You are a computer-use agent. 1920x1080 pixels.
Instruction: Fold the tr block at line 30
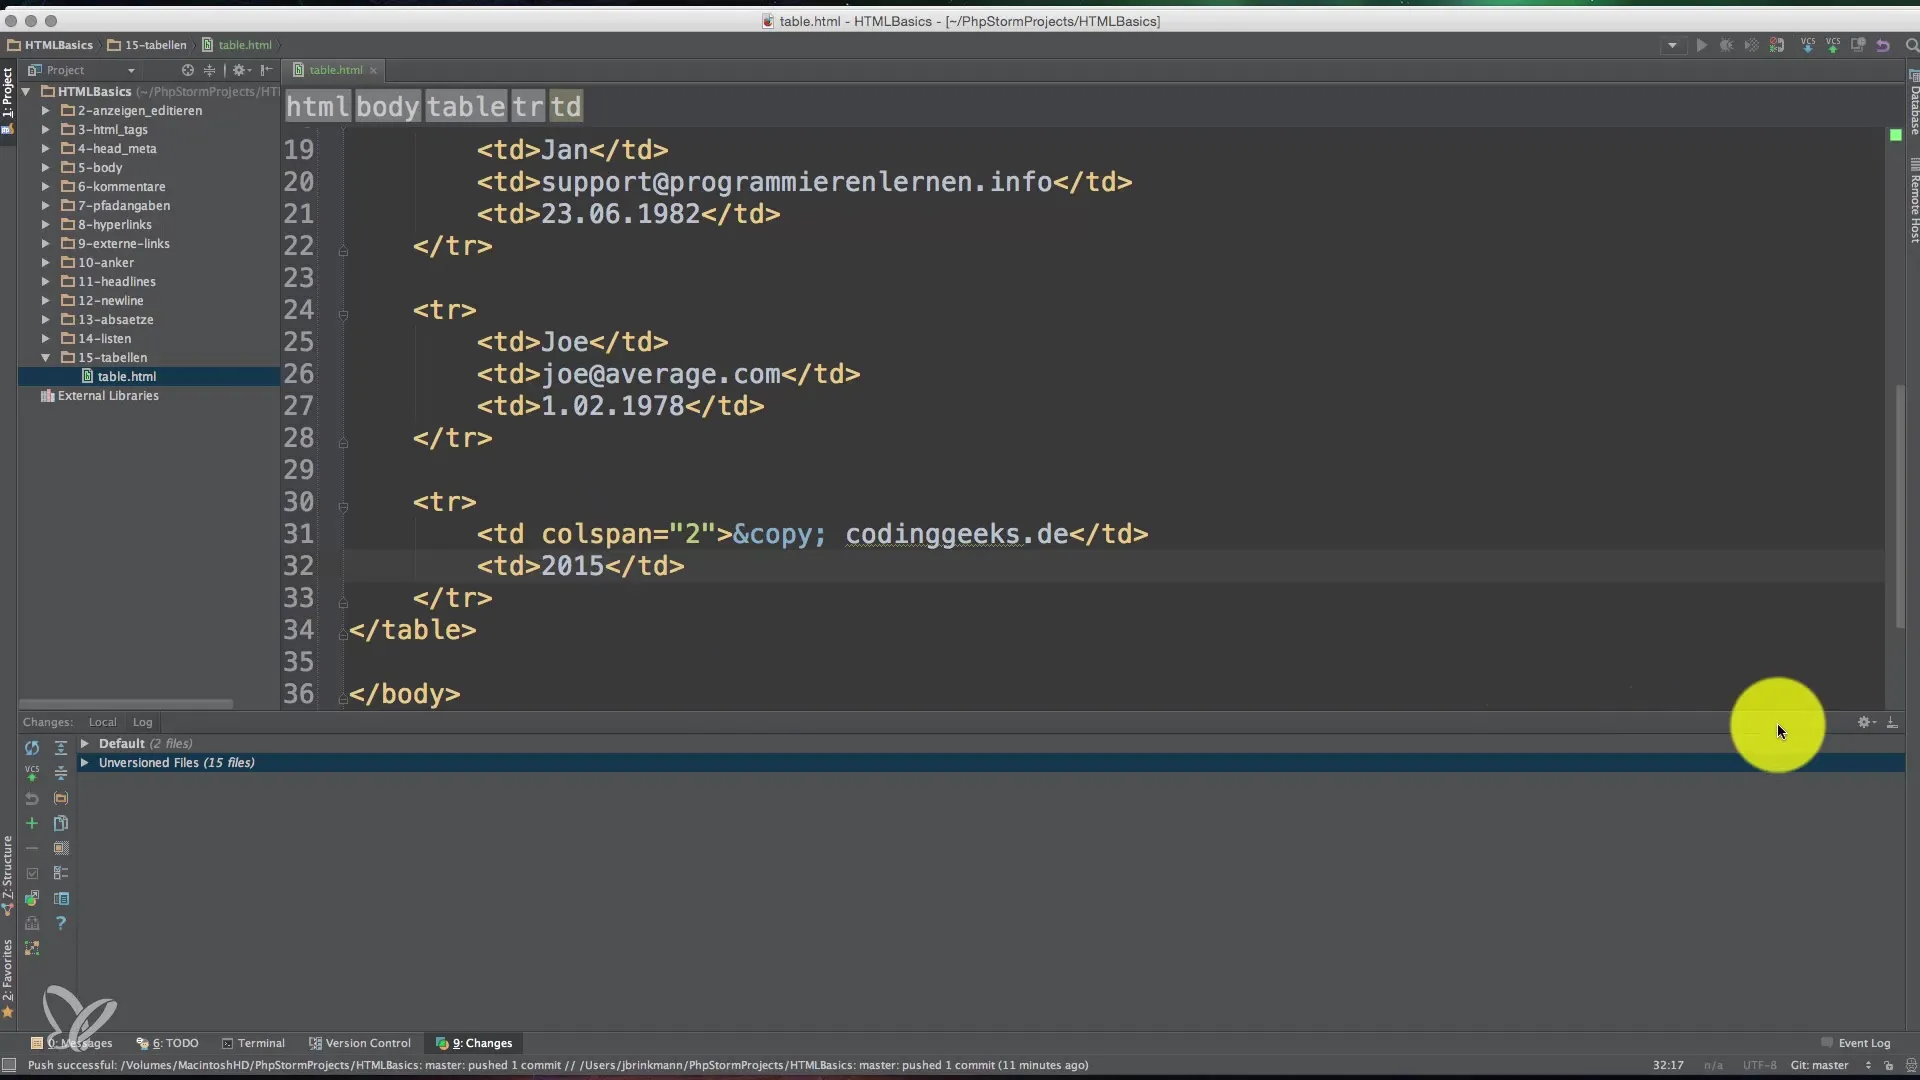pyautogui.click(x=343, y=507)
